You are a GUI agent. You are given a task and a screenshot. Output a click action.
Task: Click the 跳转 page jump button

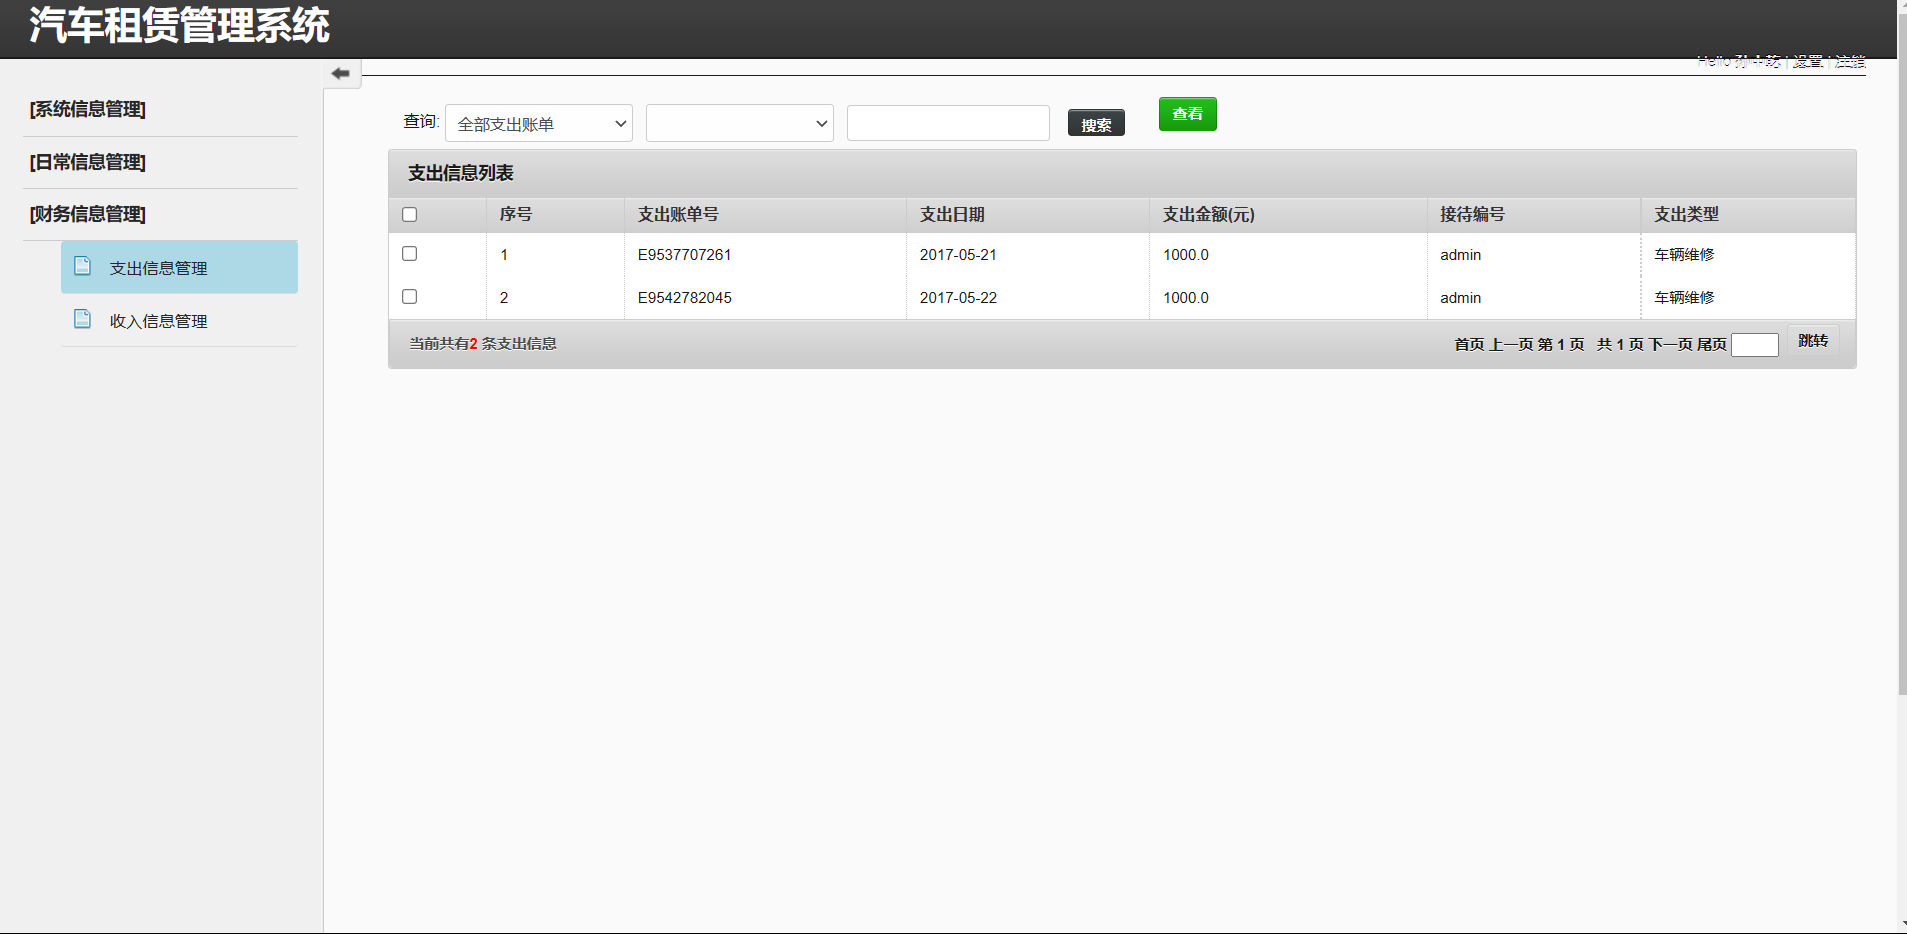(x=1813, y=341)
